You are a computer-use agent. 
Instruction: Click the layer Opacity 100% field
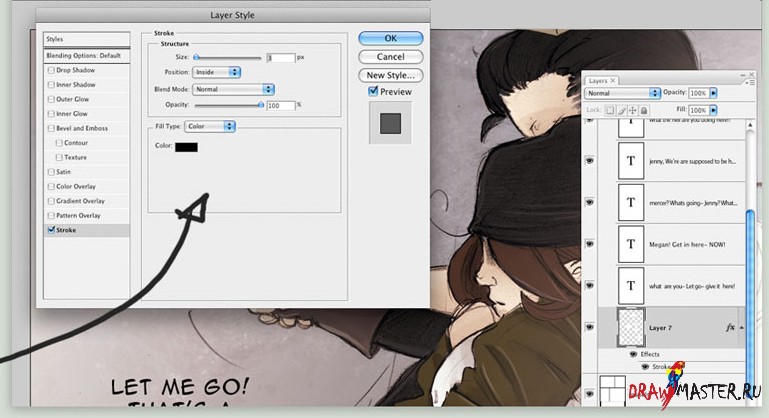[698, 93]
